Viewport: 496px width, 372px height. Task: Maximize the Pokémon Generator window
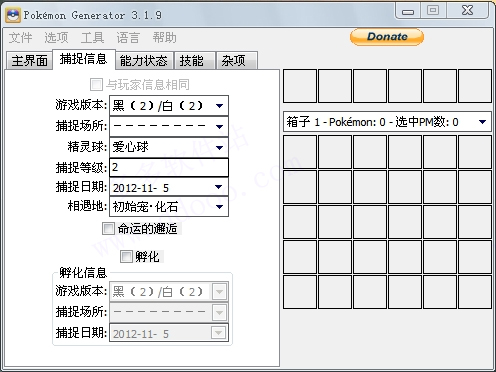[x=433, y=11]
